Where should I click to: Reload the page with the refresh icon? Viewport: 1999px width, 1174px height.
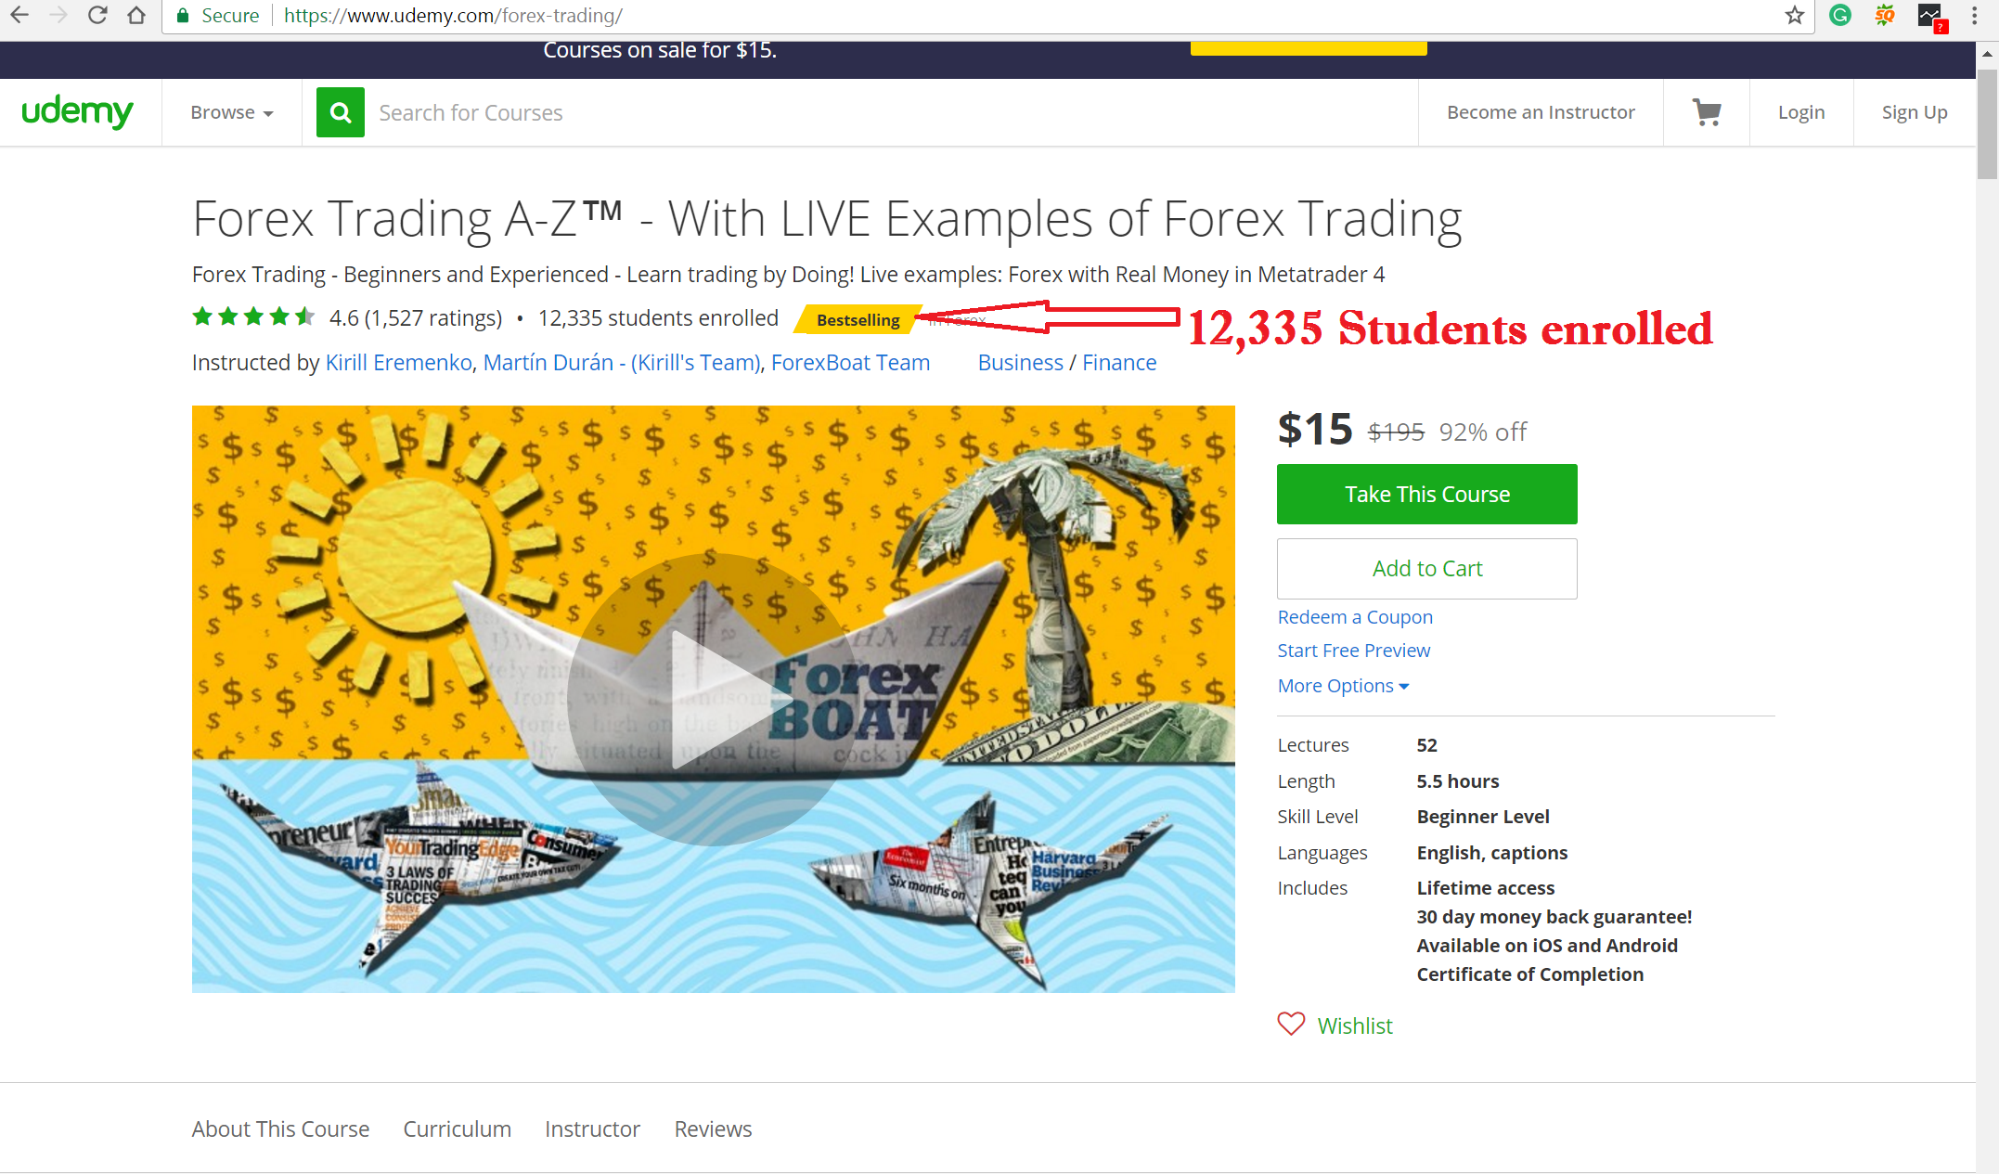click(97, 15)
